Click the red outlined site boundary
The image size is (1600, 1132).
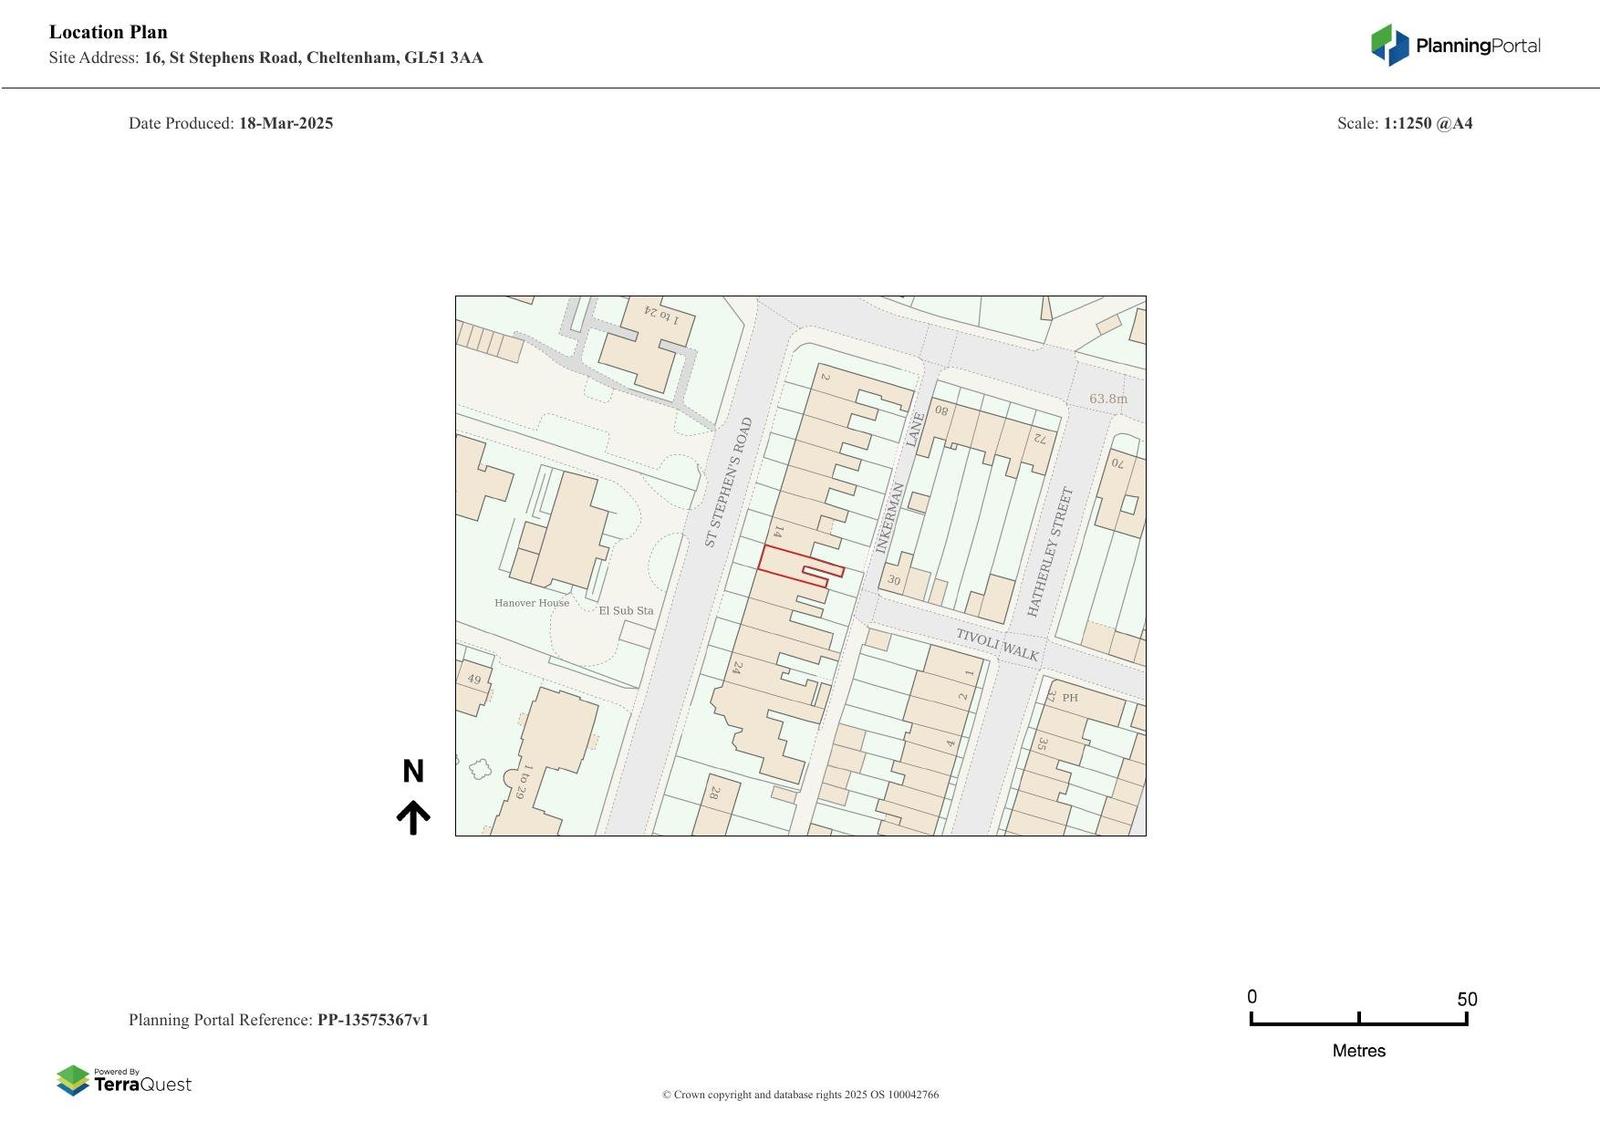800,568
